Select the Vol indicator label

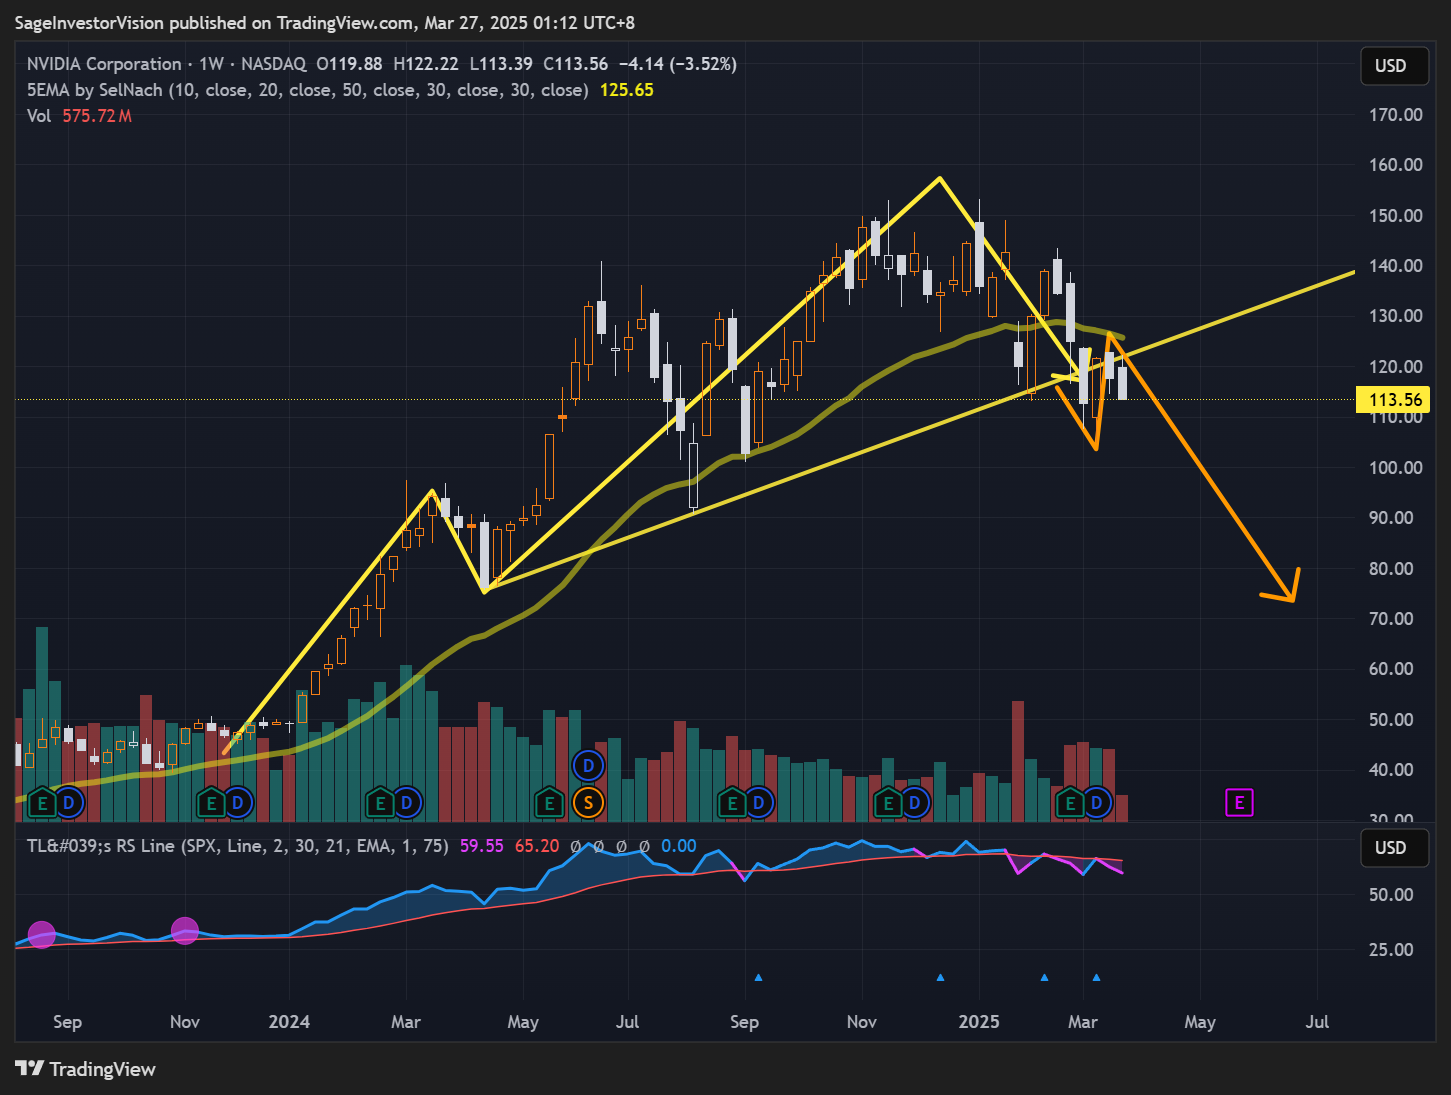click(39, 116)
